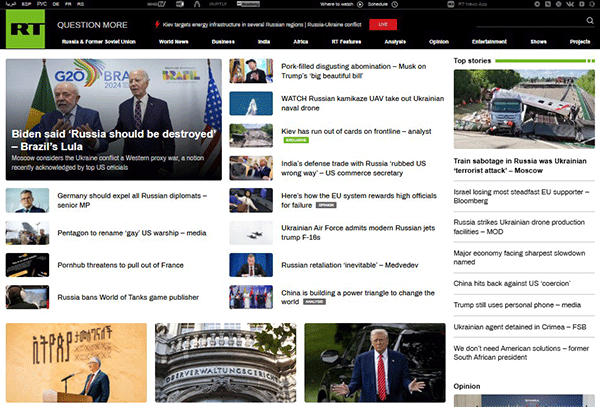Image resolution: width=600 pixels, height=407 pixels.
Task: Open the RUPTLY partner link
Action: pos(218,4)
